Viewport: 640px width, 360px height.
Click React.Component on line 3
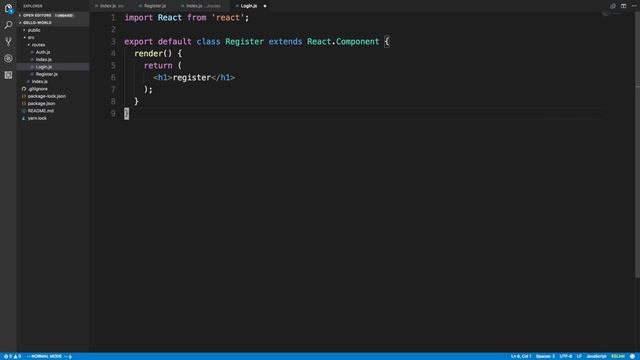coord(343,42)
